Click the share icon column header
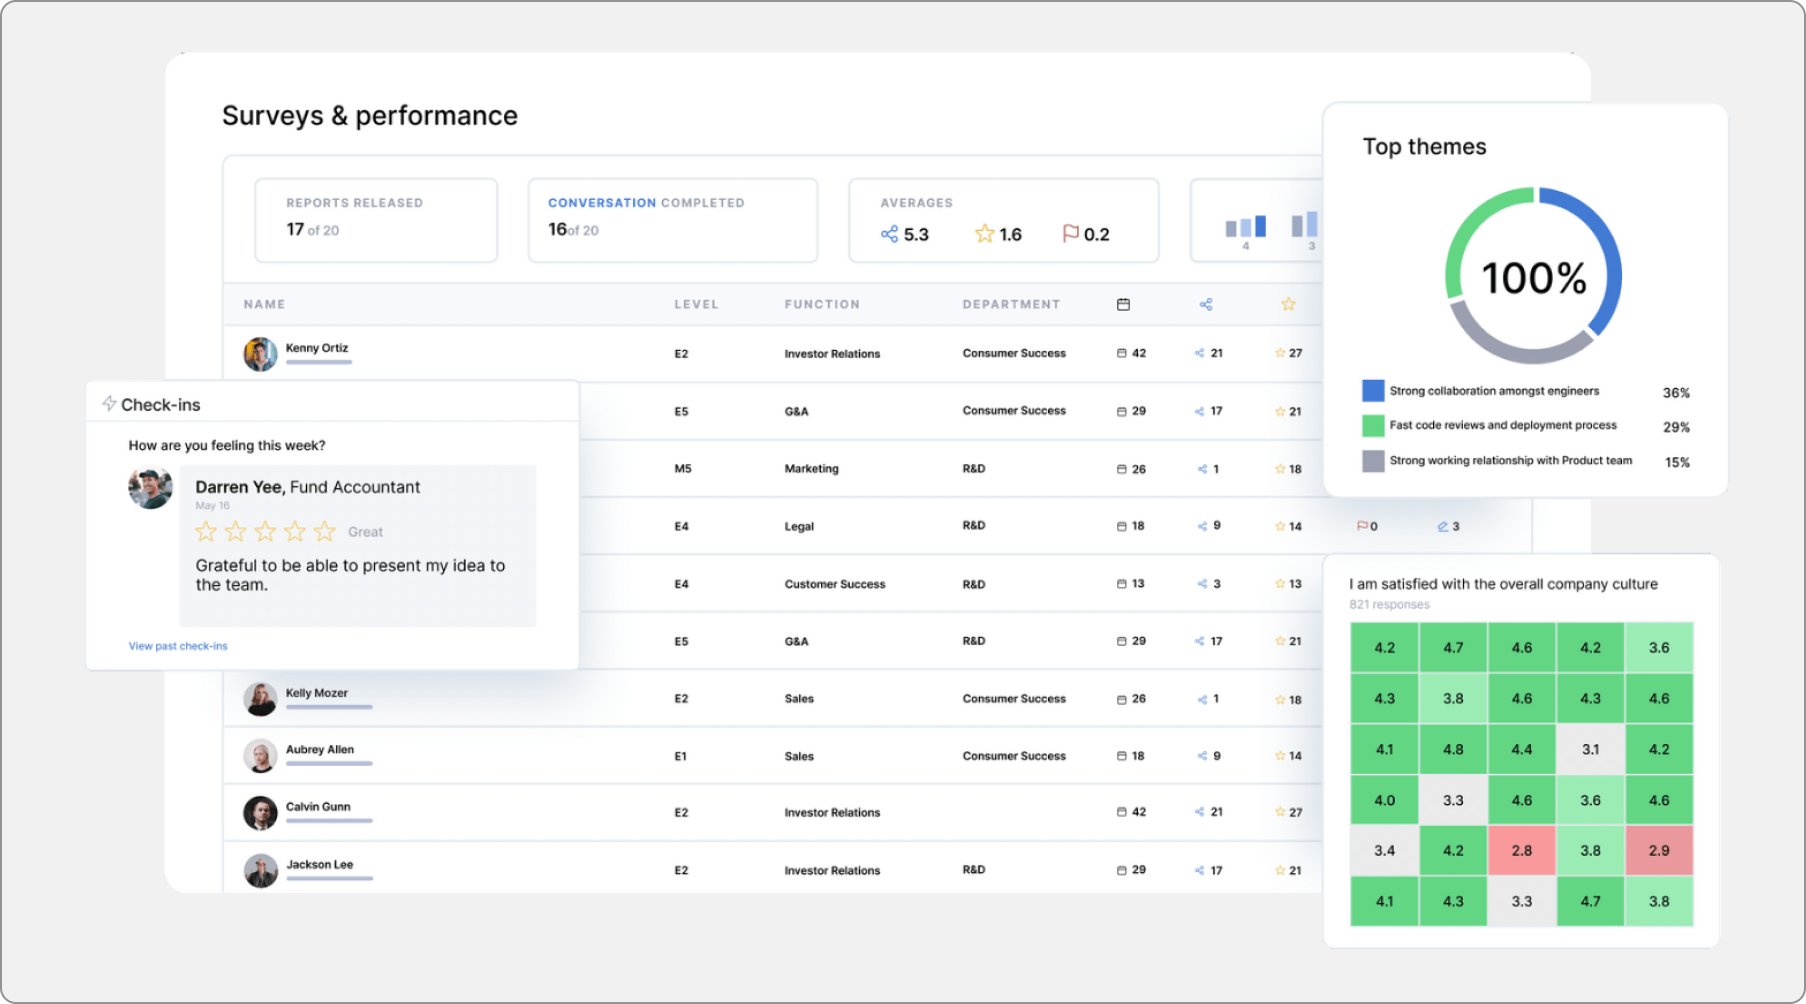1806x1004 pixels. pos(1206,303)
